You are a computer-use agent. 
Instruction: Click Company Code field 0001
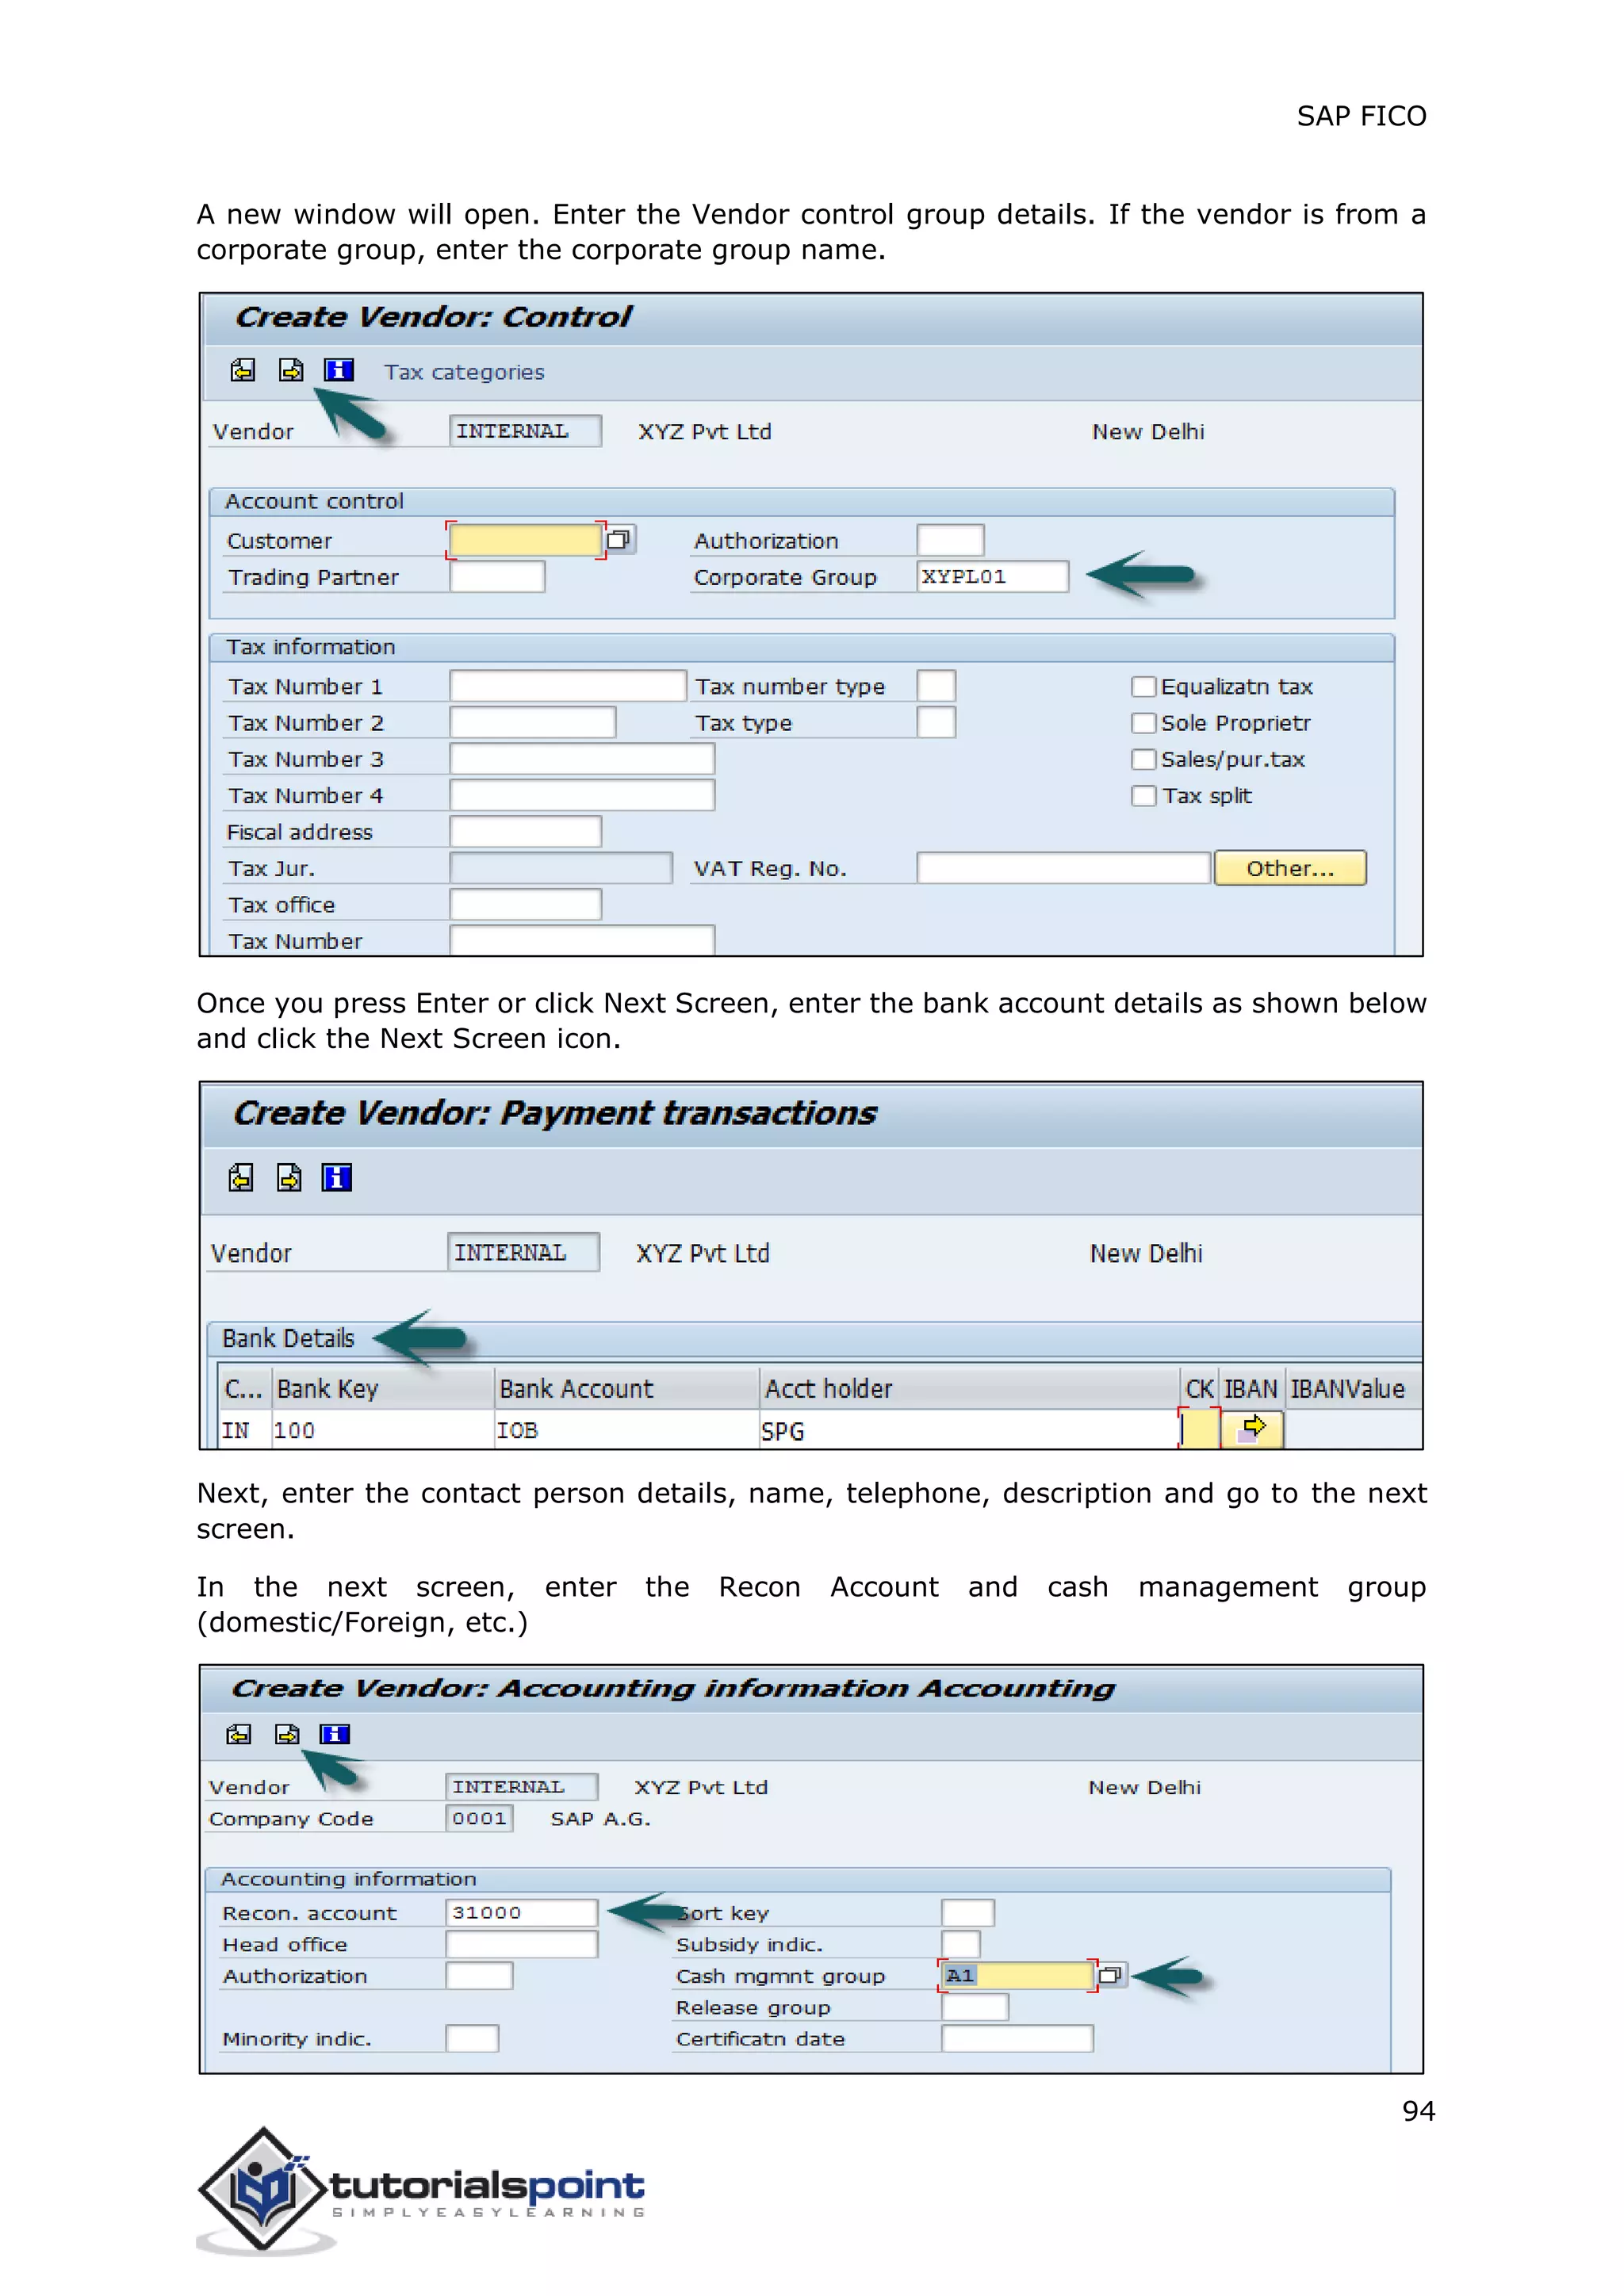click(x=479, y=1818)
